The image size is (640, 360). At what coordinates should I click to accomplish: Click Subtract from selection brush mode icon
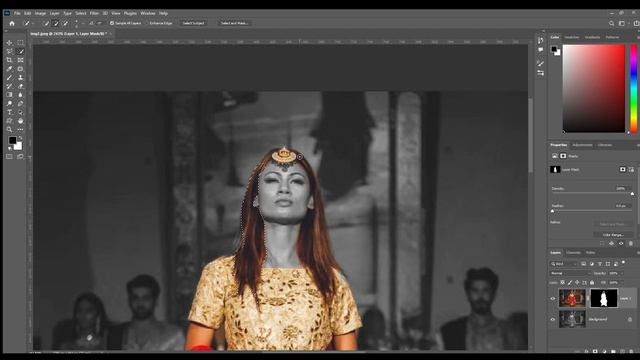(x=65, y=23)
